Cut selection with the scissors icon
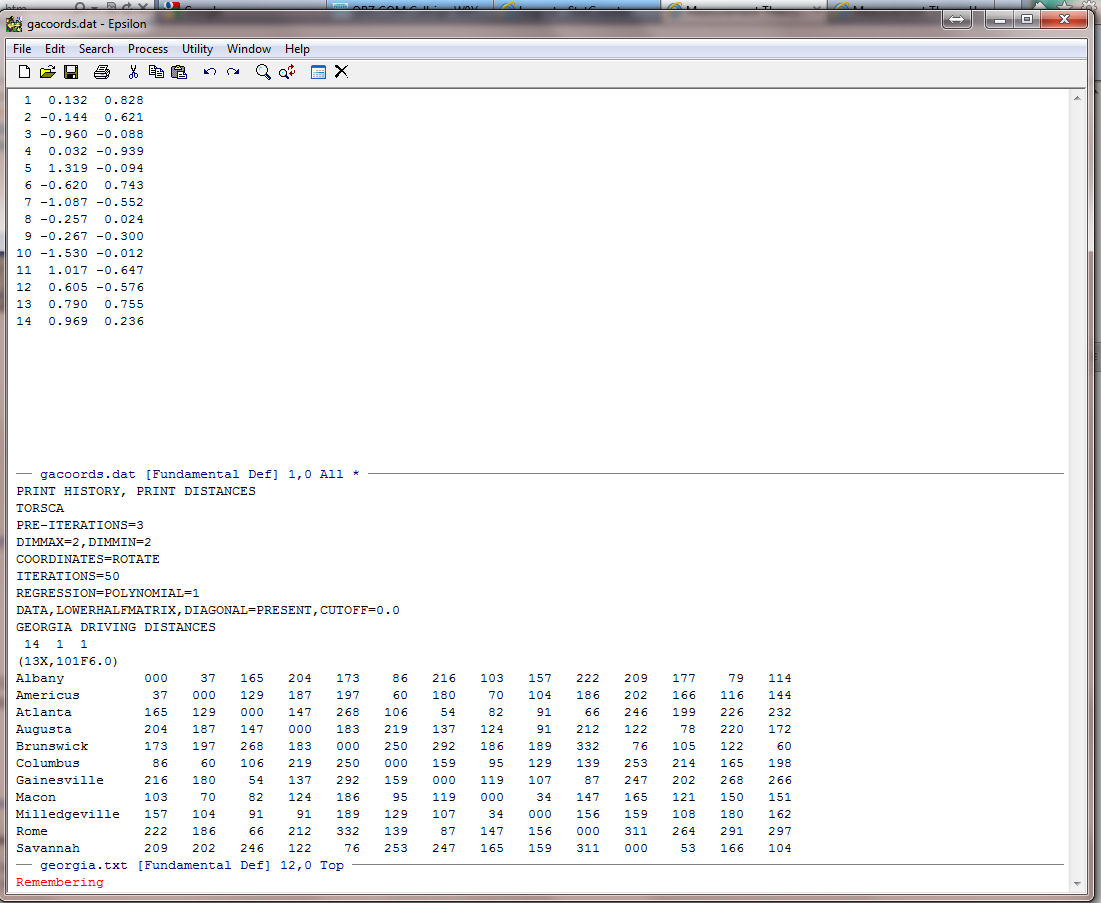 (x=133, y=72)
